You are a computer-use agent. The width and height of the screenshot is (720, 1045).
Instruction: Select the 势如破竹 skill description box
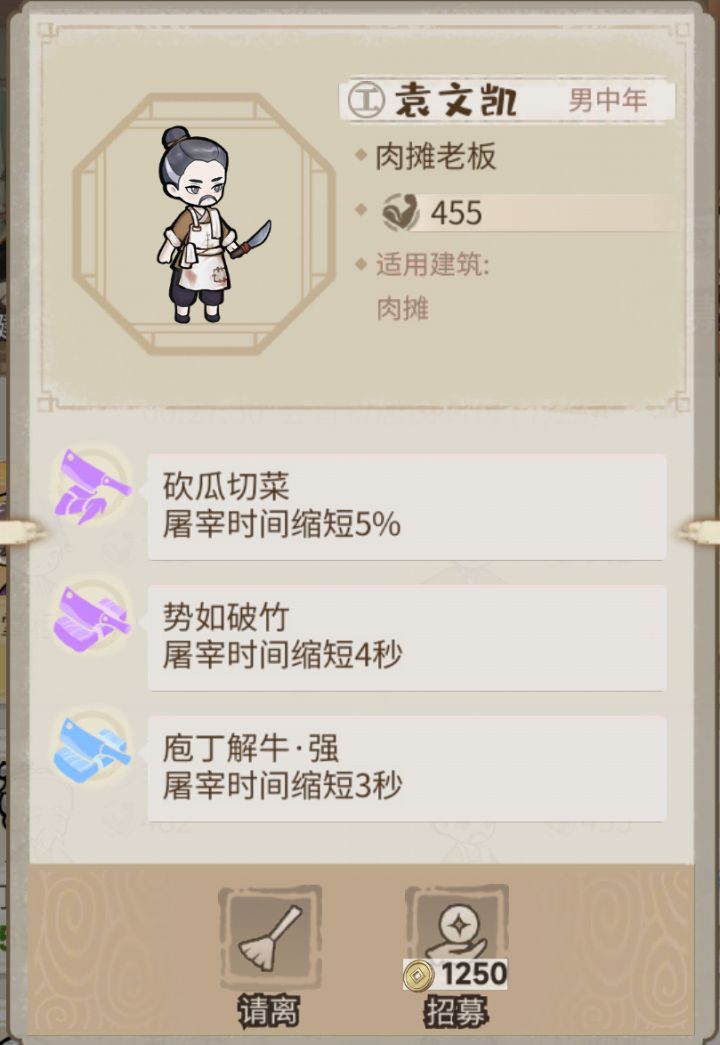tap(407, 638)
